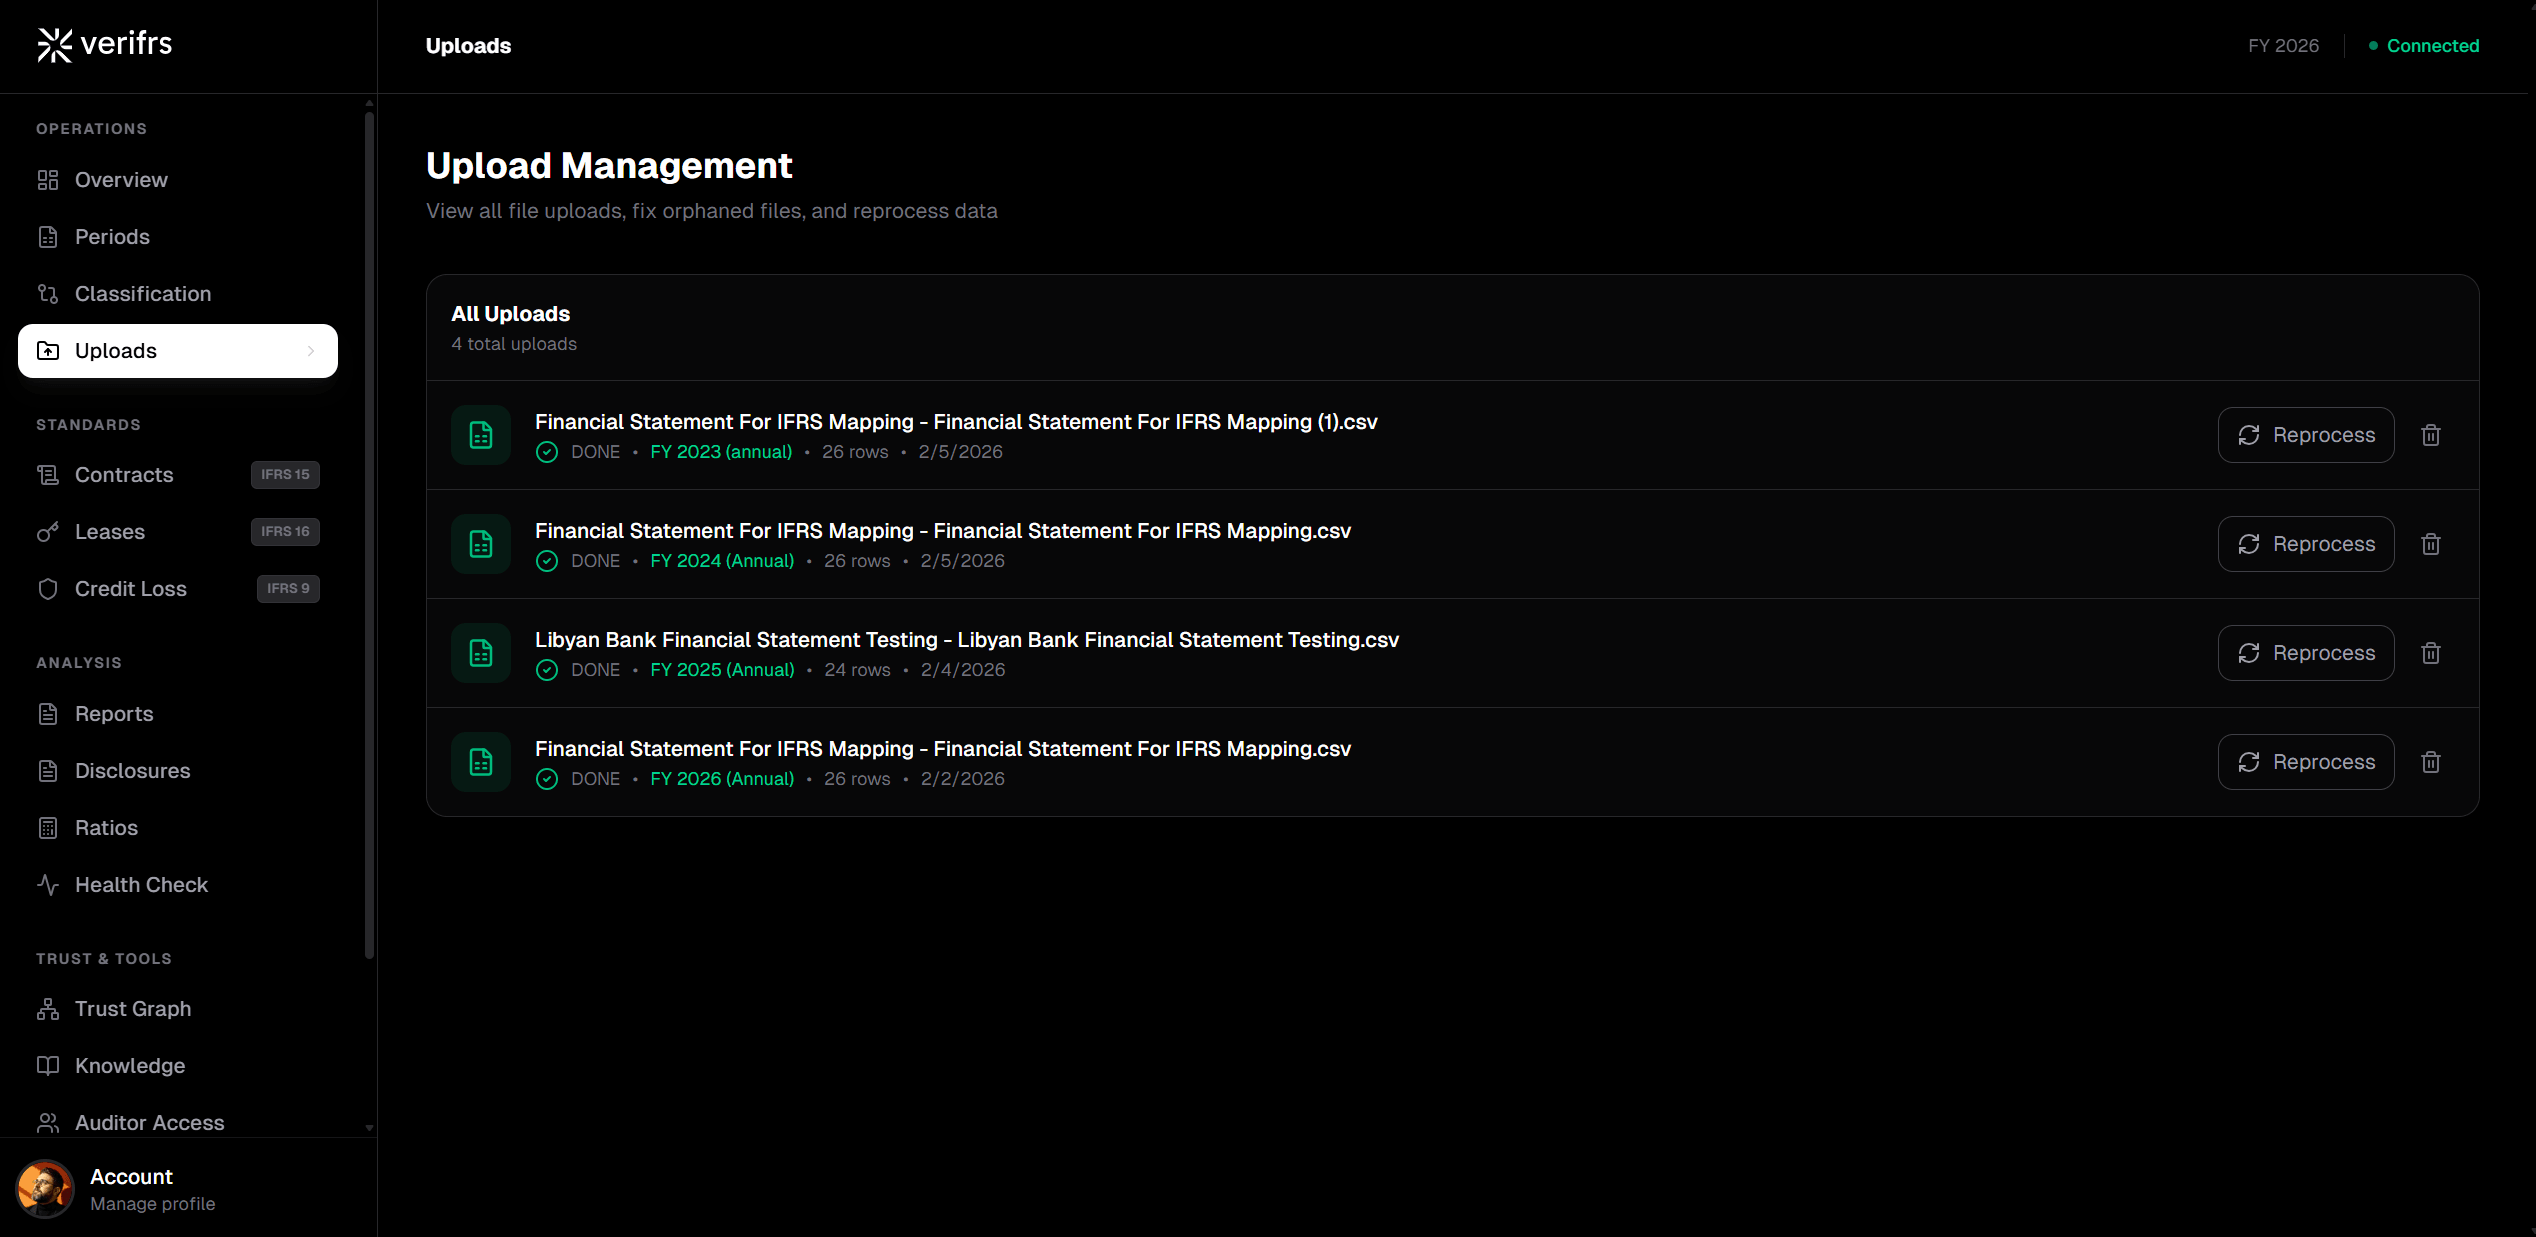Image resolution: width=2536 pixels, height=1237 pixels.
Task: Click the Trust Graph network icon
Action: pyautogui.click(x=48, y=1009)
